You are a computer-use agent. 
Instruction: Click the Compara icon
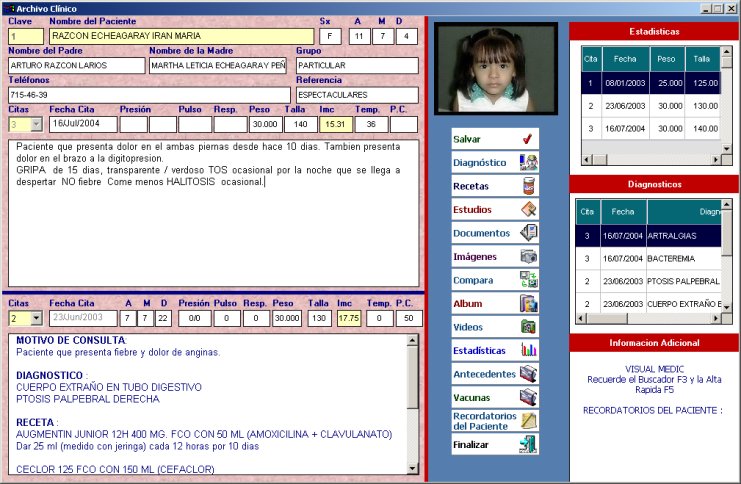click(528, 280)
